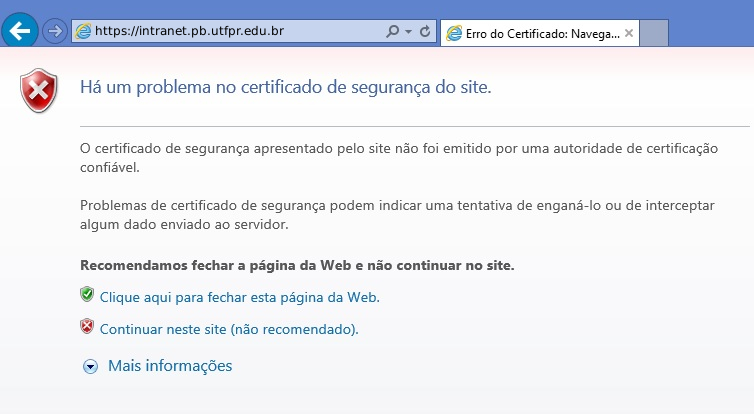Click the IE favicon on the certificate error tab
Screen dimensions: 754x414
[456, 33]
